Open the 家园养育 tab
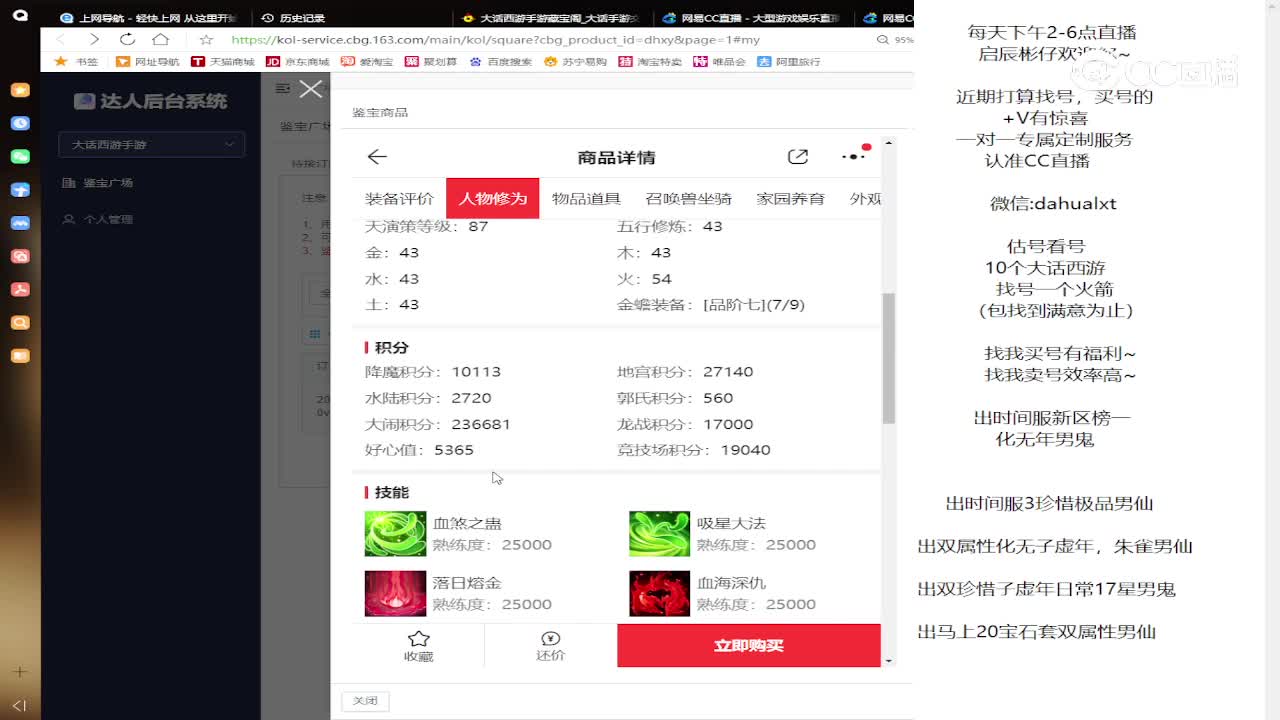1280x720 pixels. tap(790, 198)
